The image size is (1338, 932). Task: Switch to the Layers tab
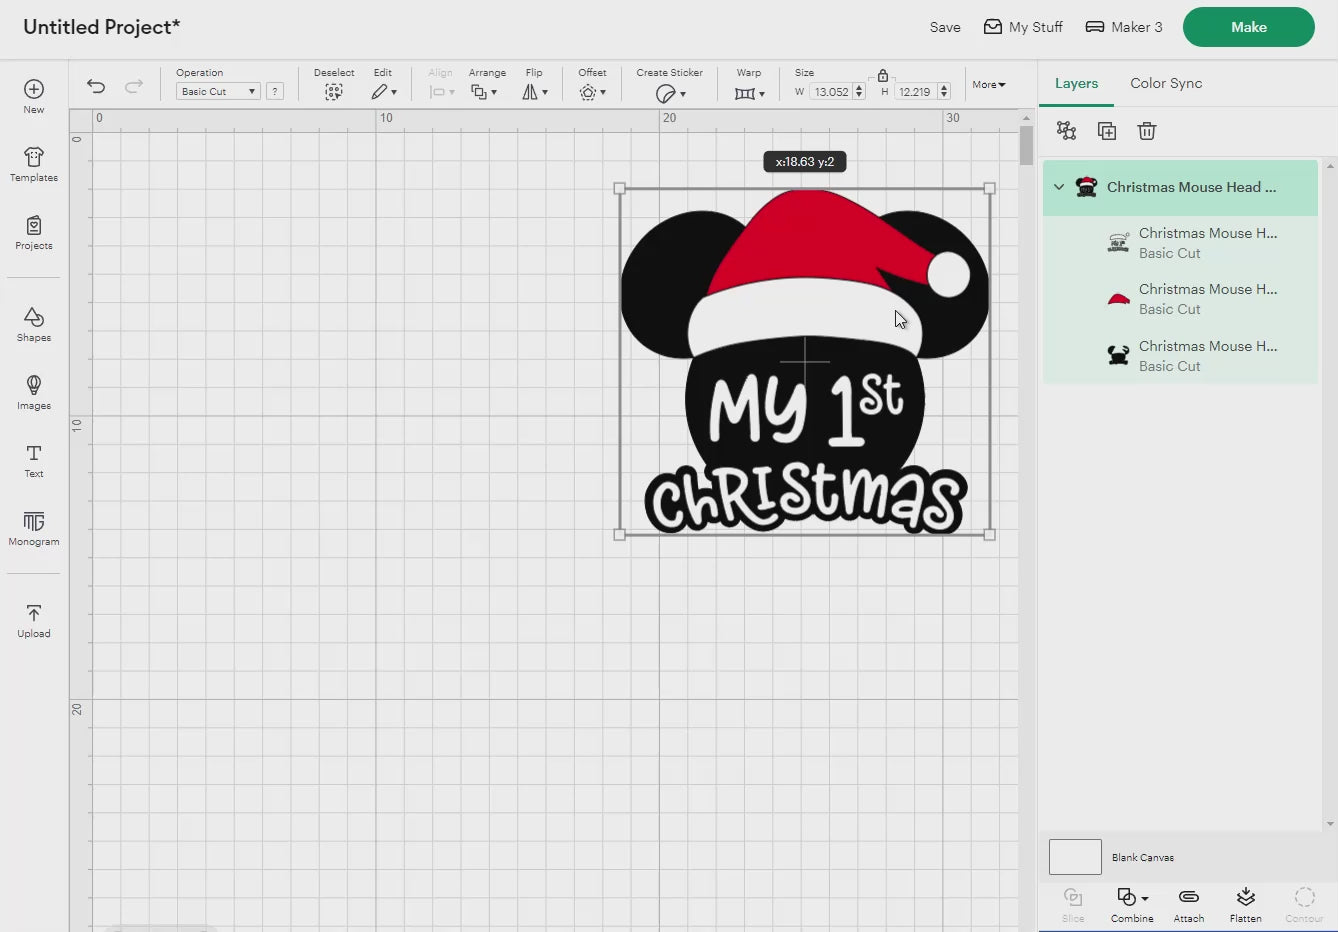(x=1076, y=83)
